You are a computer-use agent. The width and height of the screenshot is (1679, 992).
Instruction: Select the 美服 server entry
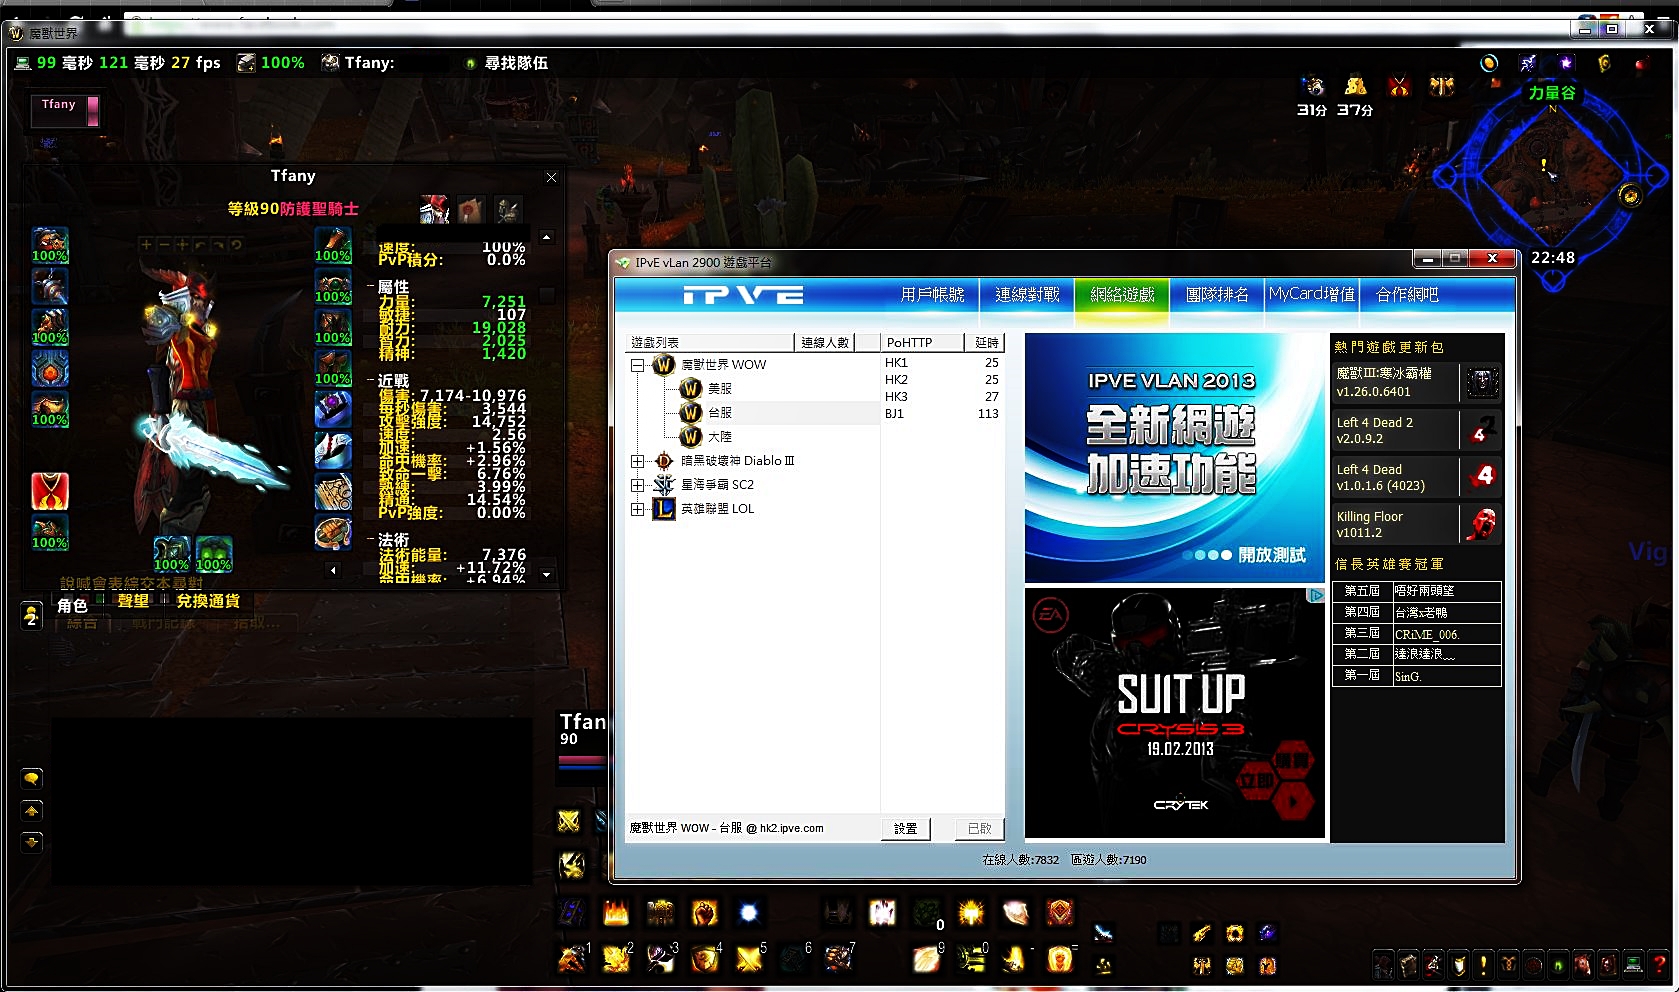[x=719, y=389]
